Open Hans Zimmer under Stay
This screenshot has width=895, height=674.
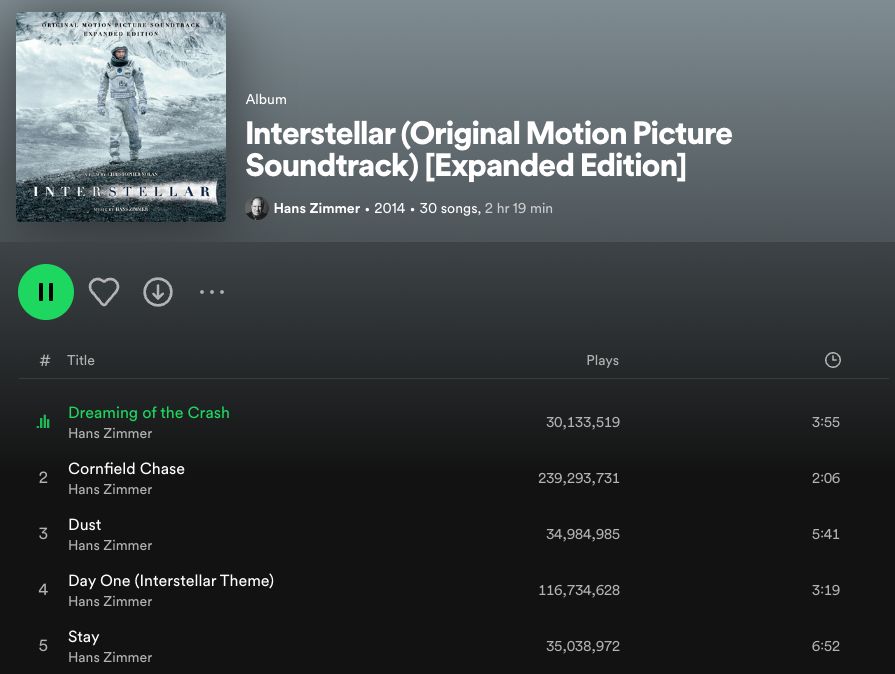110,657
